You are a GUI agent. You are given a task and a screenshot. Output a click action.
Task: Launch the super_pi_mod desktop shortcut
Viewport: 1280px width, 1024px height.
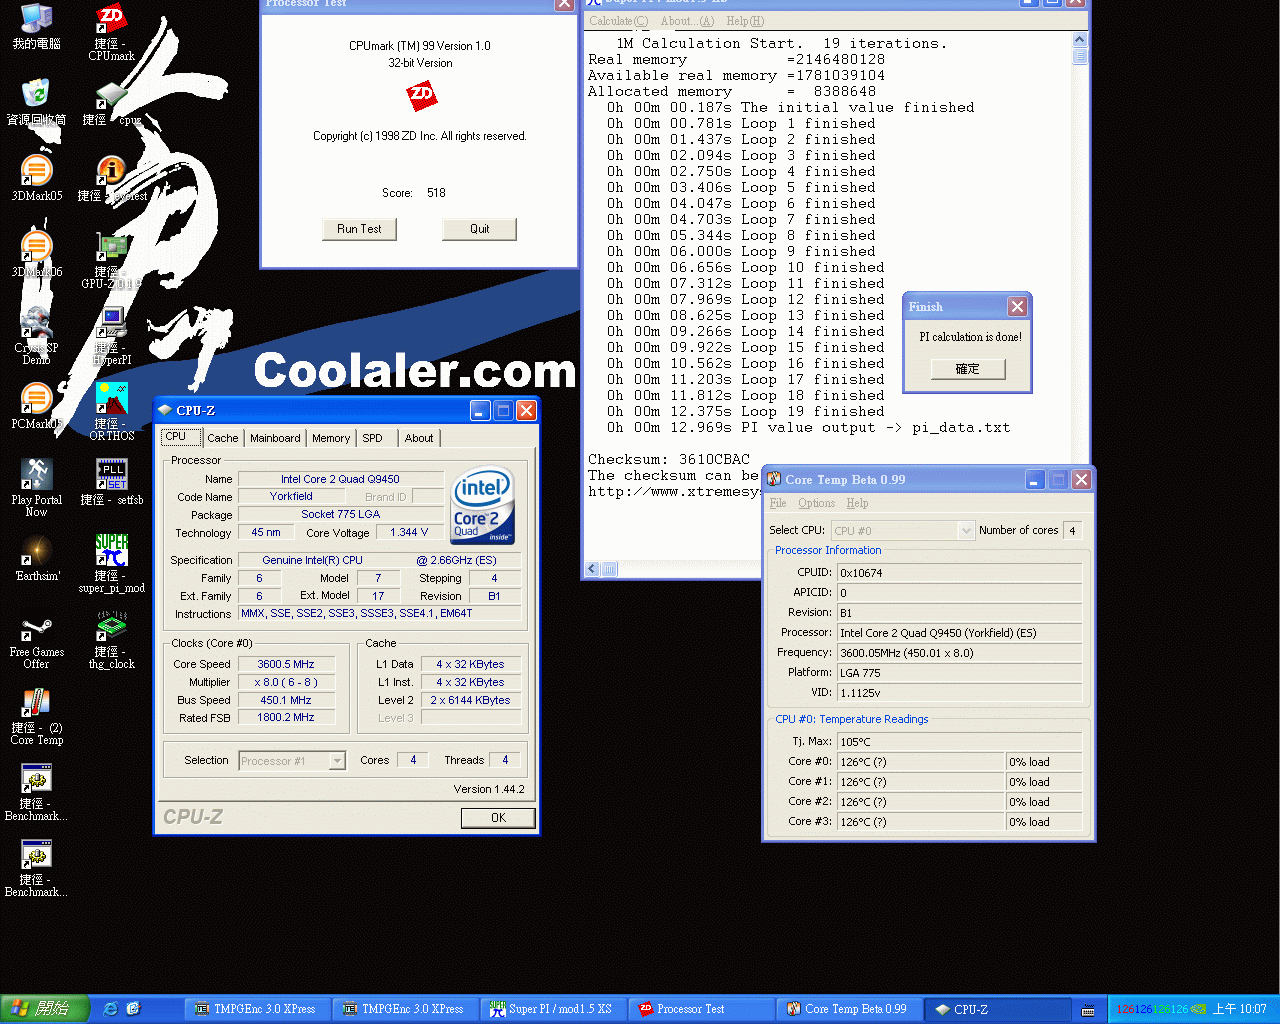(x=112, y=563)
